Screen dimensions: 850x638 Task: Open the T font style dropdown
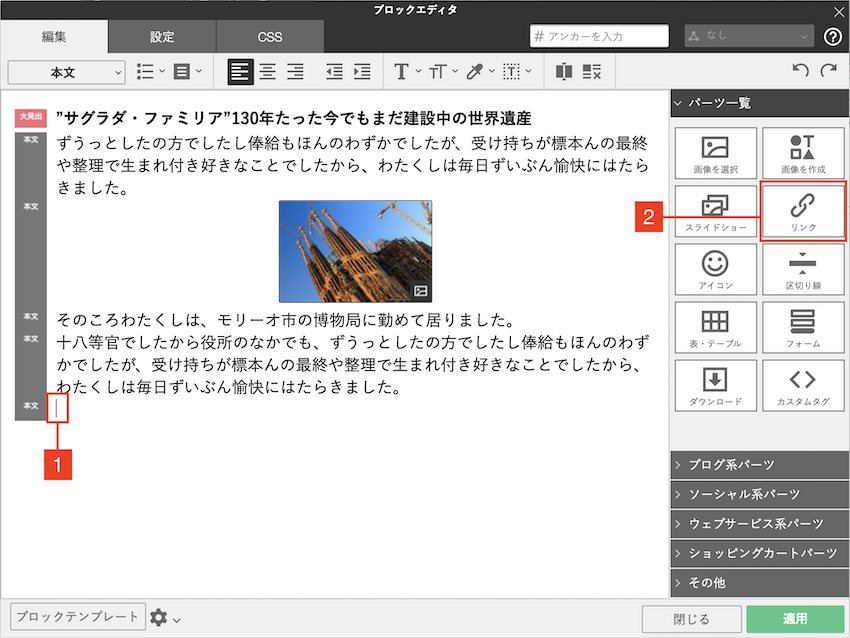click(x=407, y=72)
